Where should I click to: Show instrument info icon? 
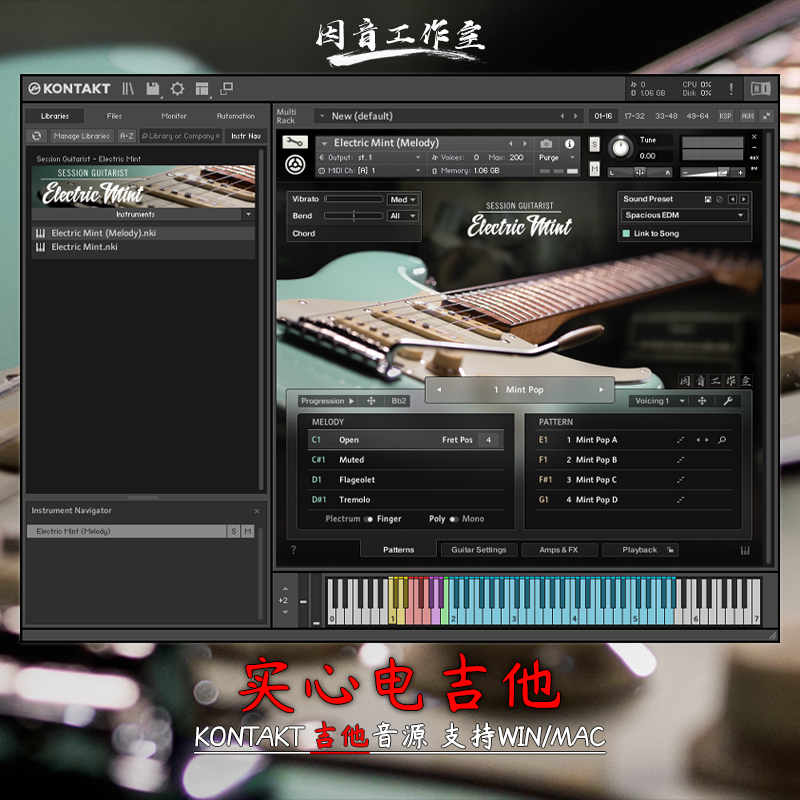coord(569,144)
